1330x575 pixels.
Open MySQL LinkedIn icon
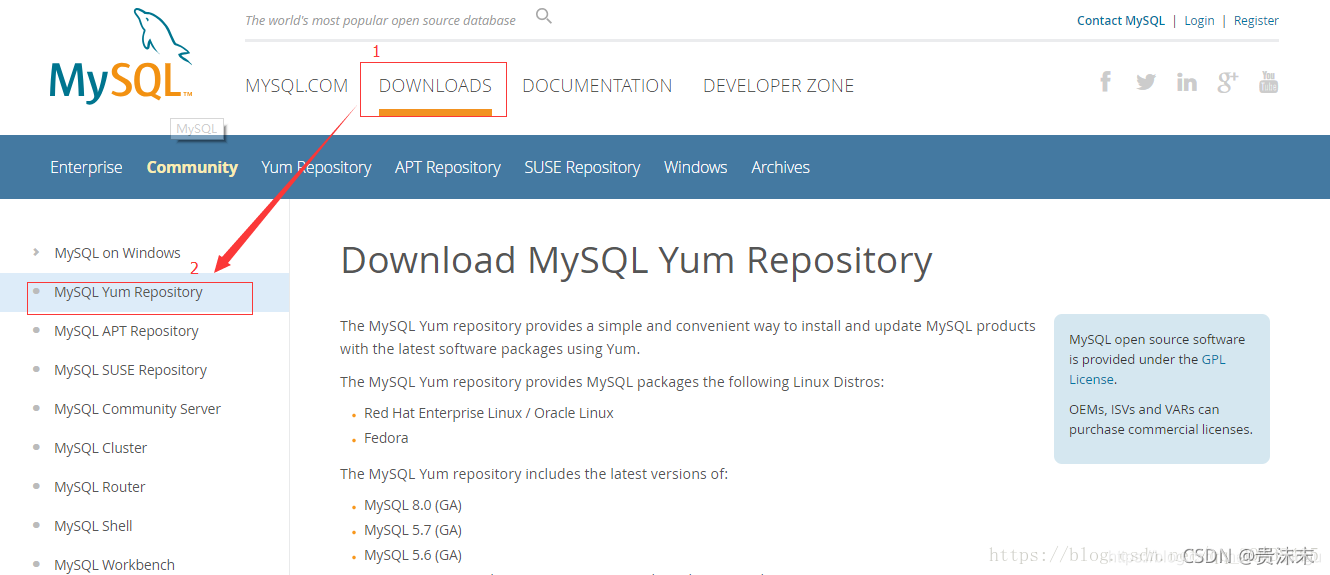(x=1187, y=82)
